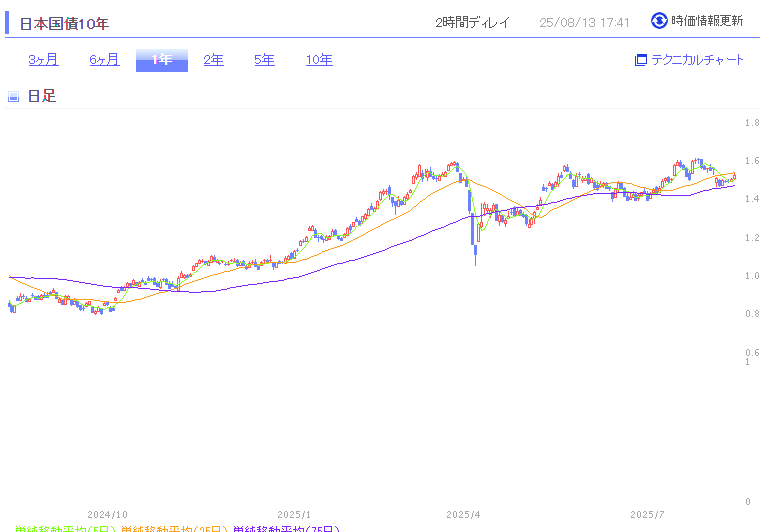Click the 2025/1 x-axis label

click(294, 514)
